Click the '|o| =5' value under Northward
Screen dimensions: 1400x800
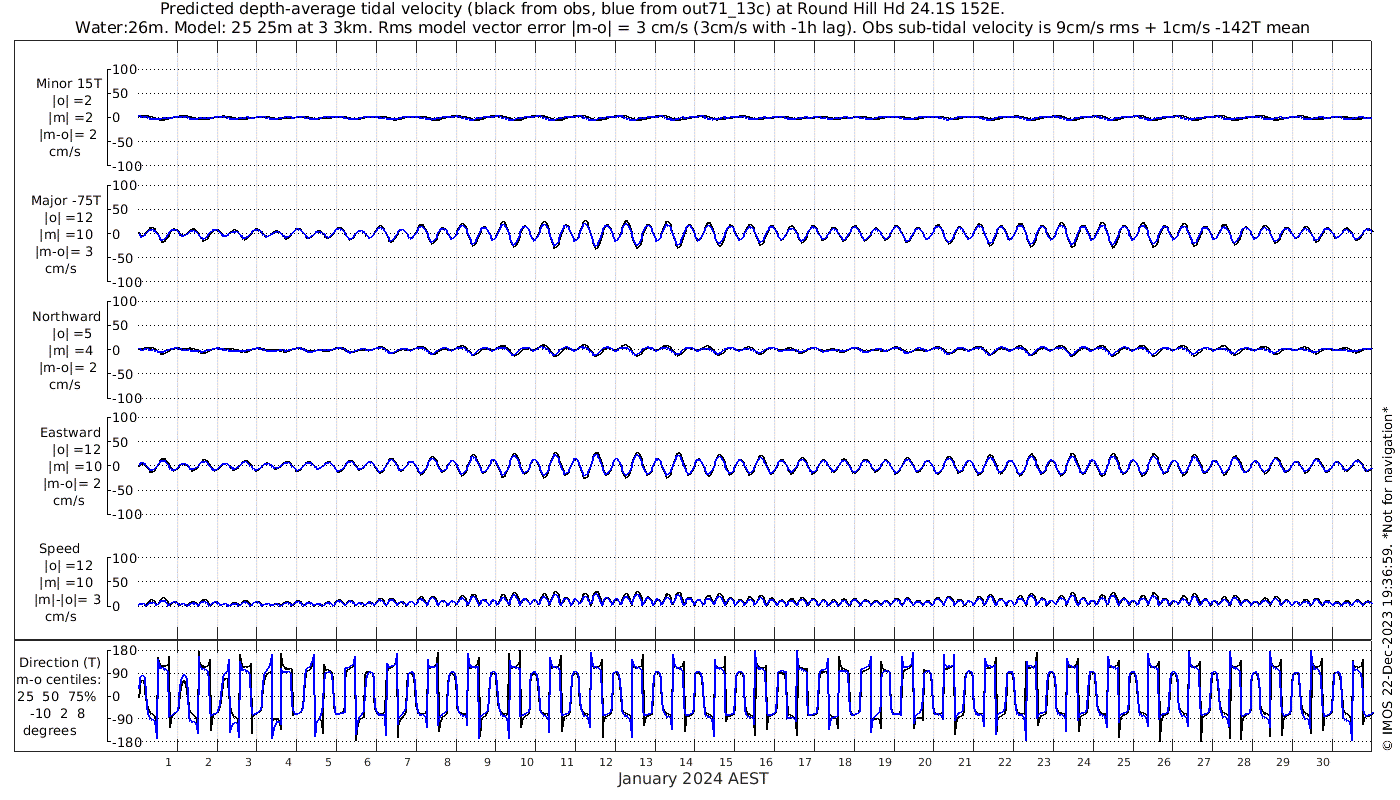(72, 334)
